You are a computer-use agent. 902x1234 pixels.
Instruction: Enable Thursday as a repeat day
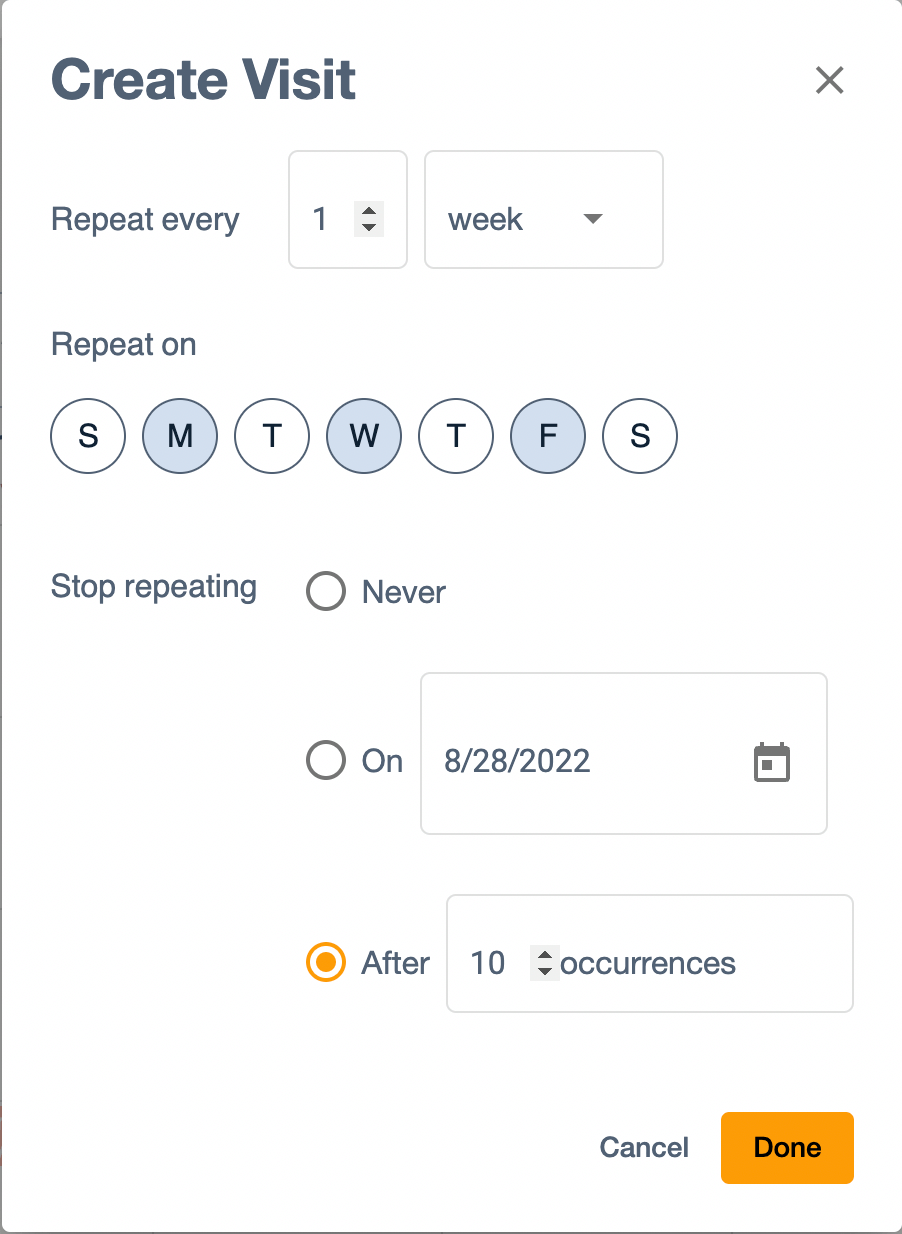pos(456,435)
